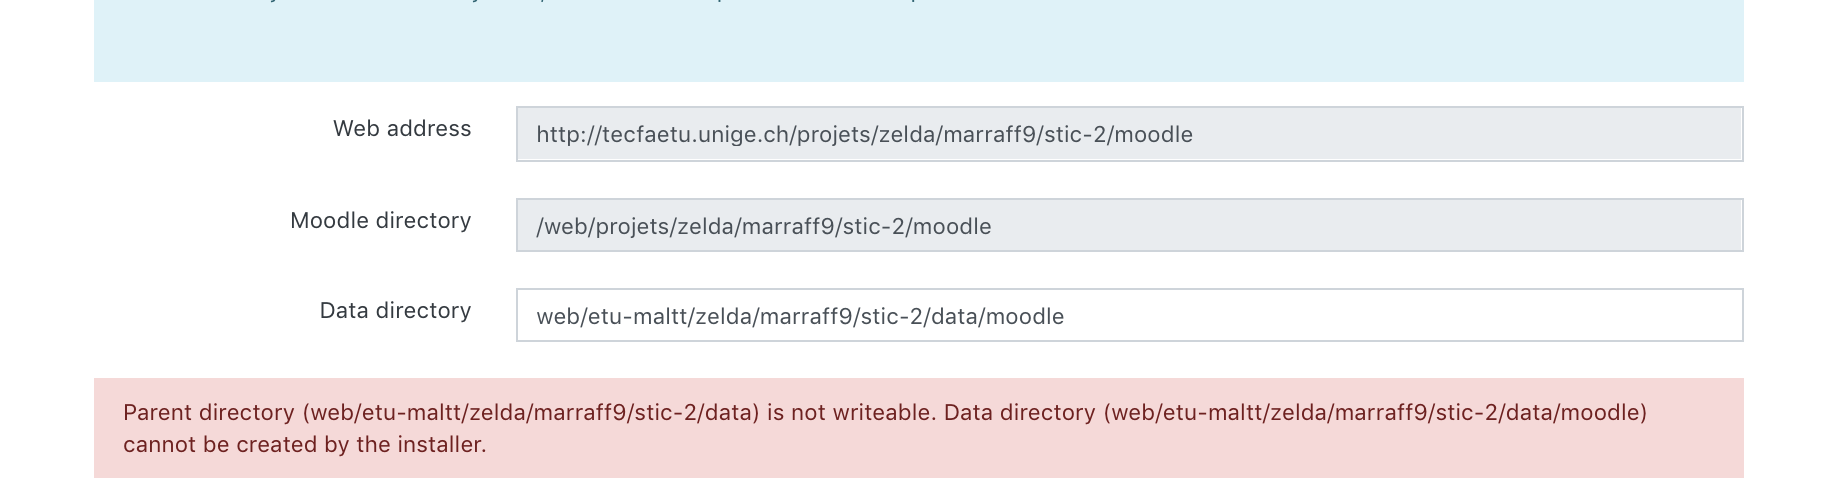1834x496 pixels.
Task: Click "Data directory" phrase inside the error message
Action: [1019, 412]
